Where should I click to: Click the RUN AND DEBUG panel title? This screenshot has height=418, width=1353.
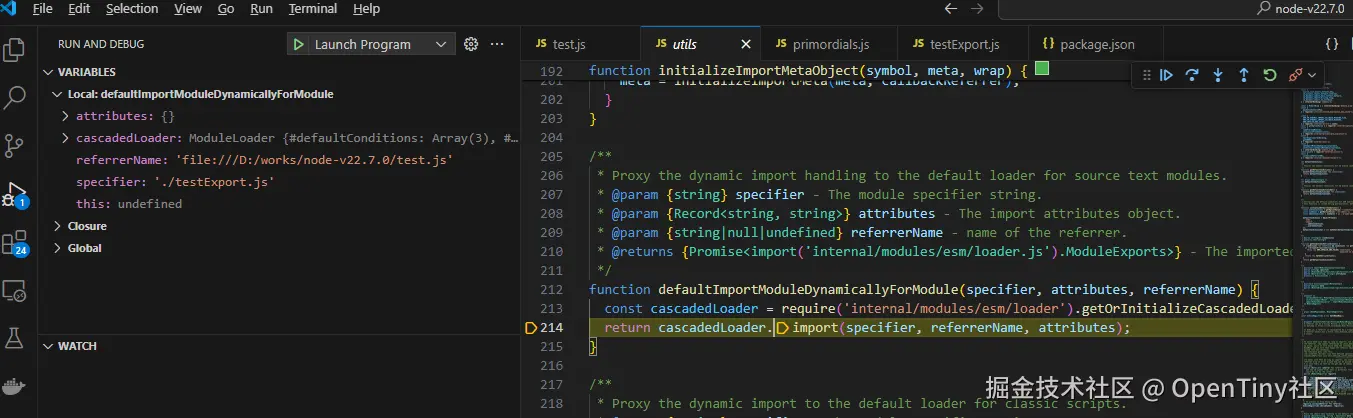pos(101,44)
